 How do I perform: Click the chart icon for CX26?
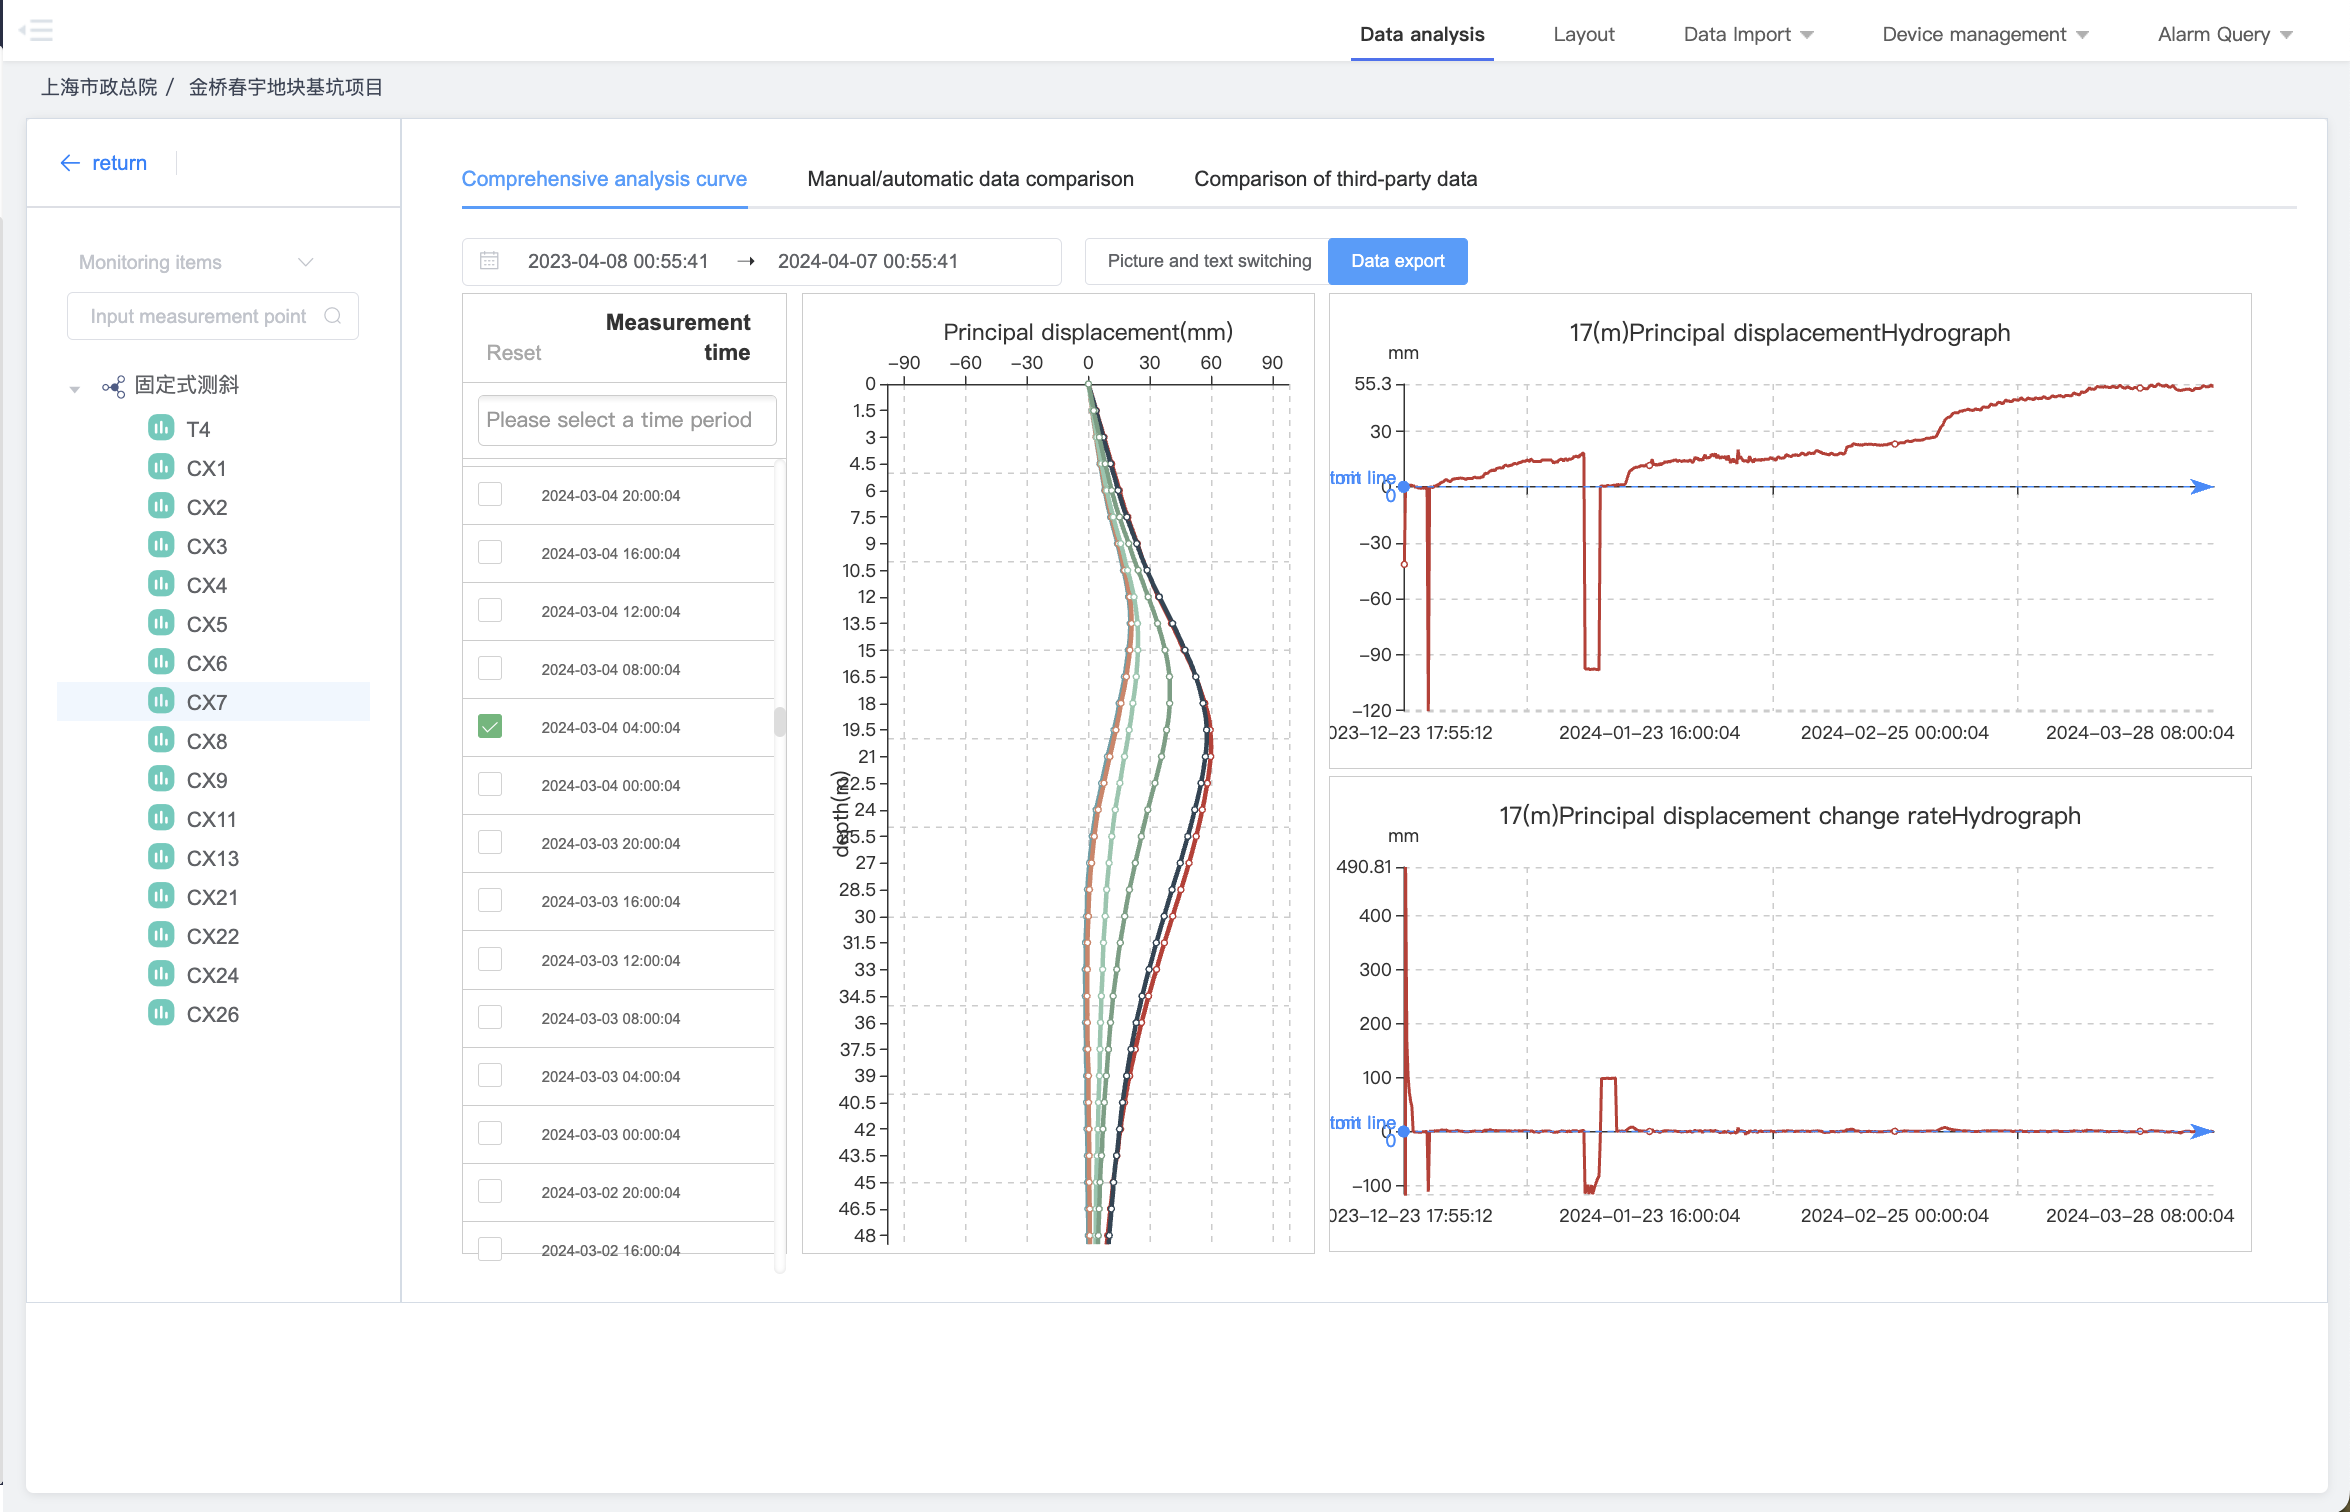coord(161,1013)
